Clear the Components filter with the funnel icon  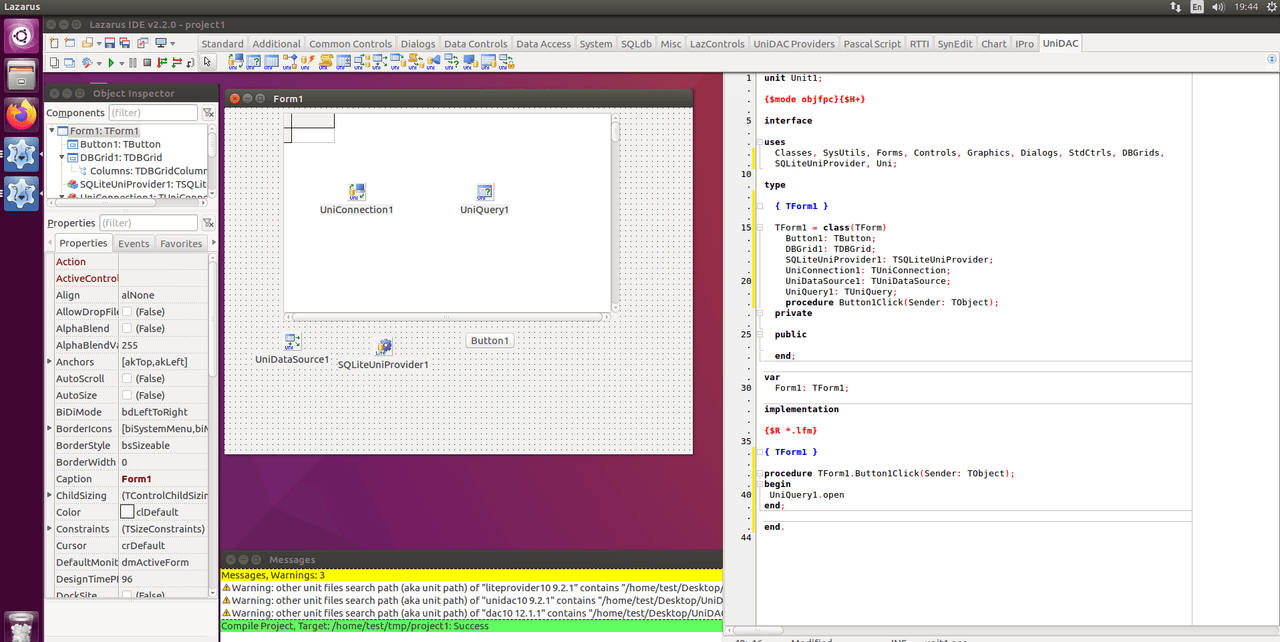tap(208, 113)
